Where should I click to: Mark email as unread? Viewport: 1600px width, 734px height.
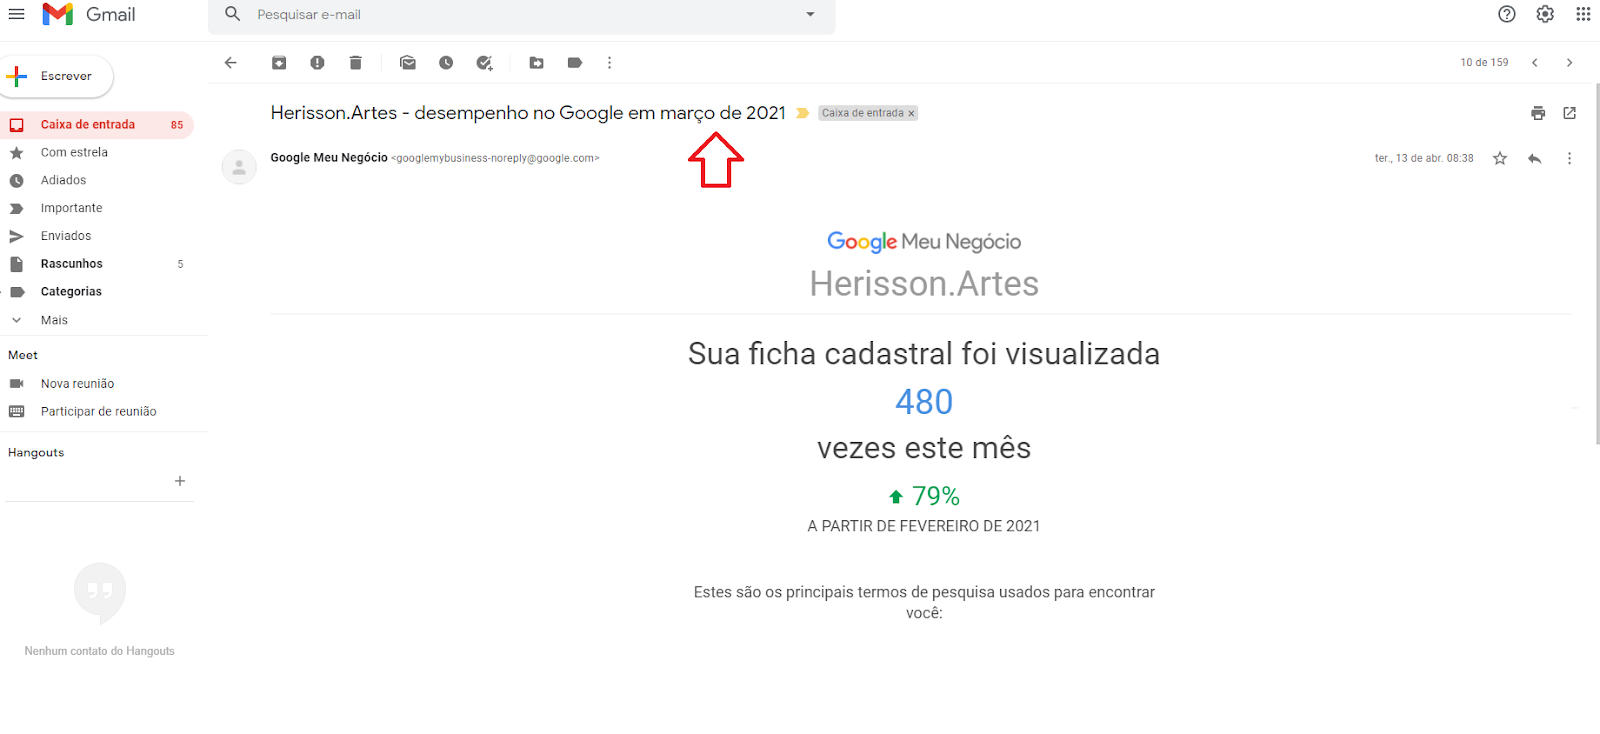coord(408,62)
